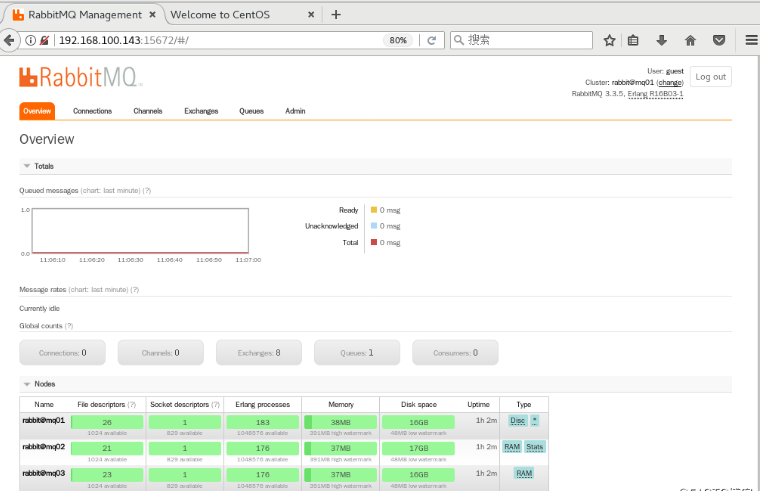Collapse the Nodes section

click(x=39, y=384)
